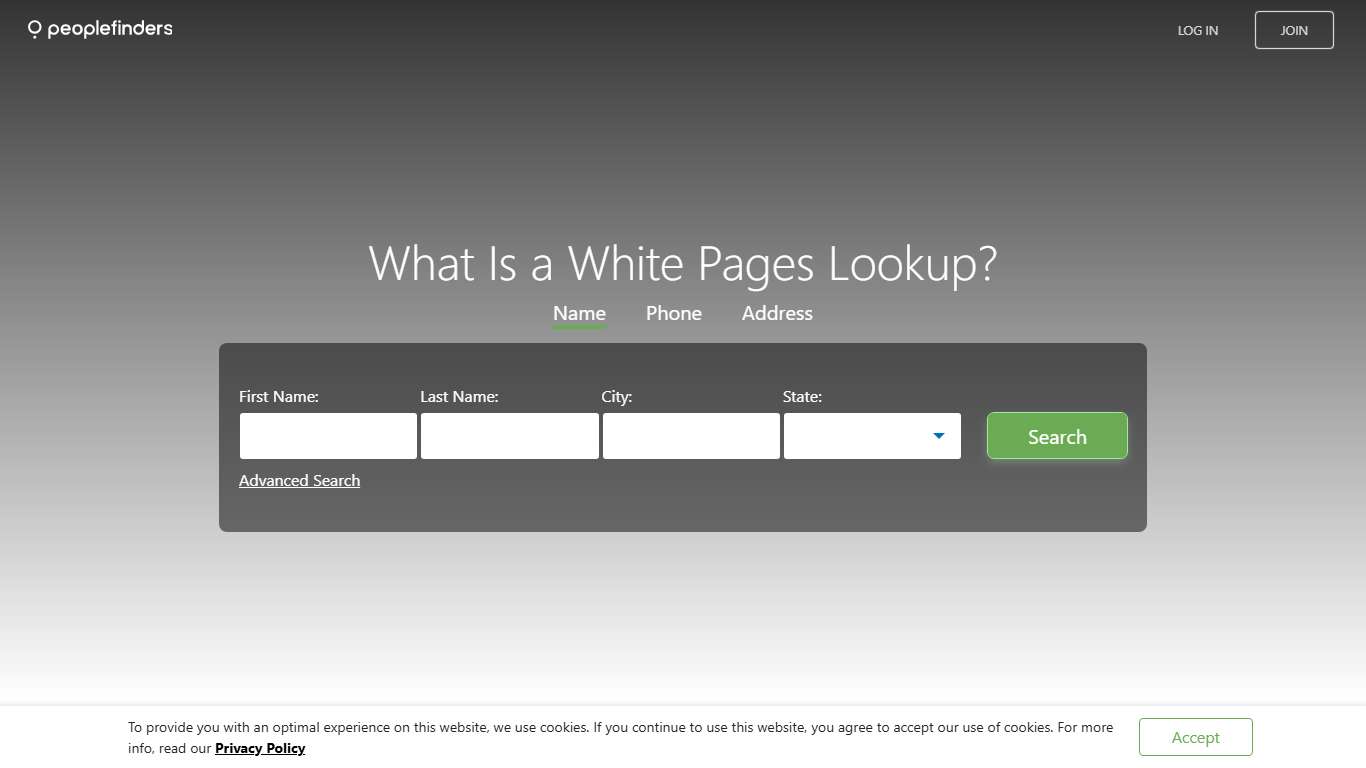Switch to the Phone search tab
The height and width of the screenshot is (768, 1366).
pos(673,313)
